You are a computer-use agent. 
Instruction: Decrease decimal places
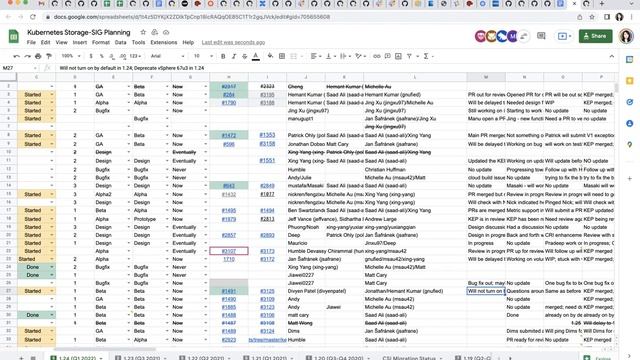pyautogui.click(x=112, y=56)
